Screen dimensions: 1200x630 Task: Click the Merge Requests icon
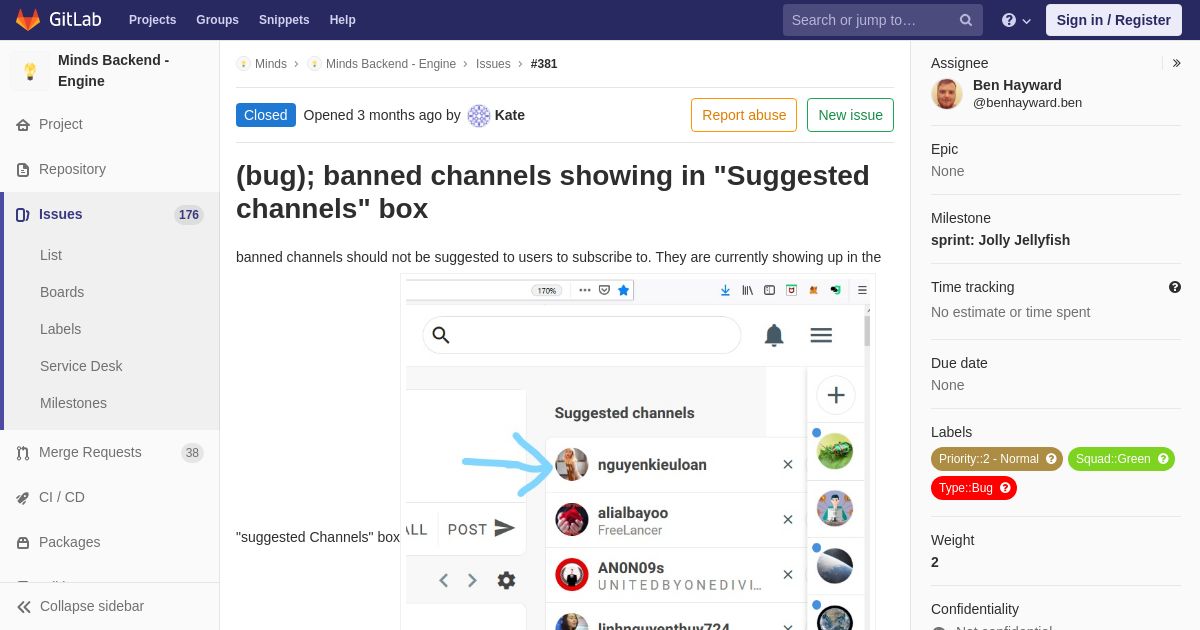tap(23, 452)
